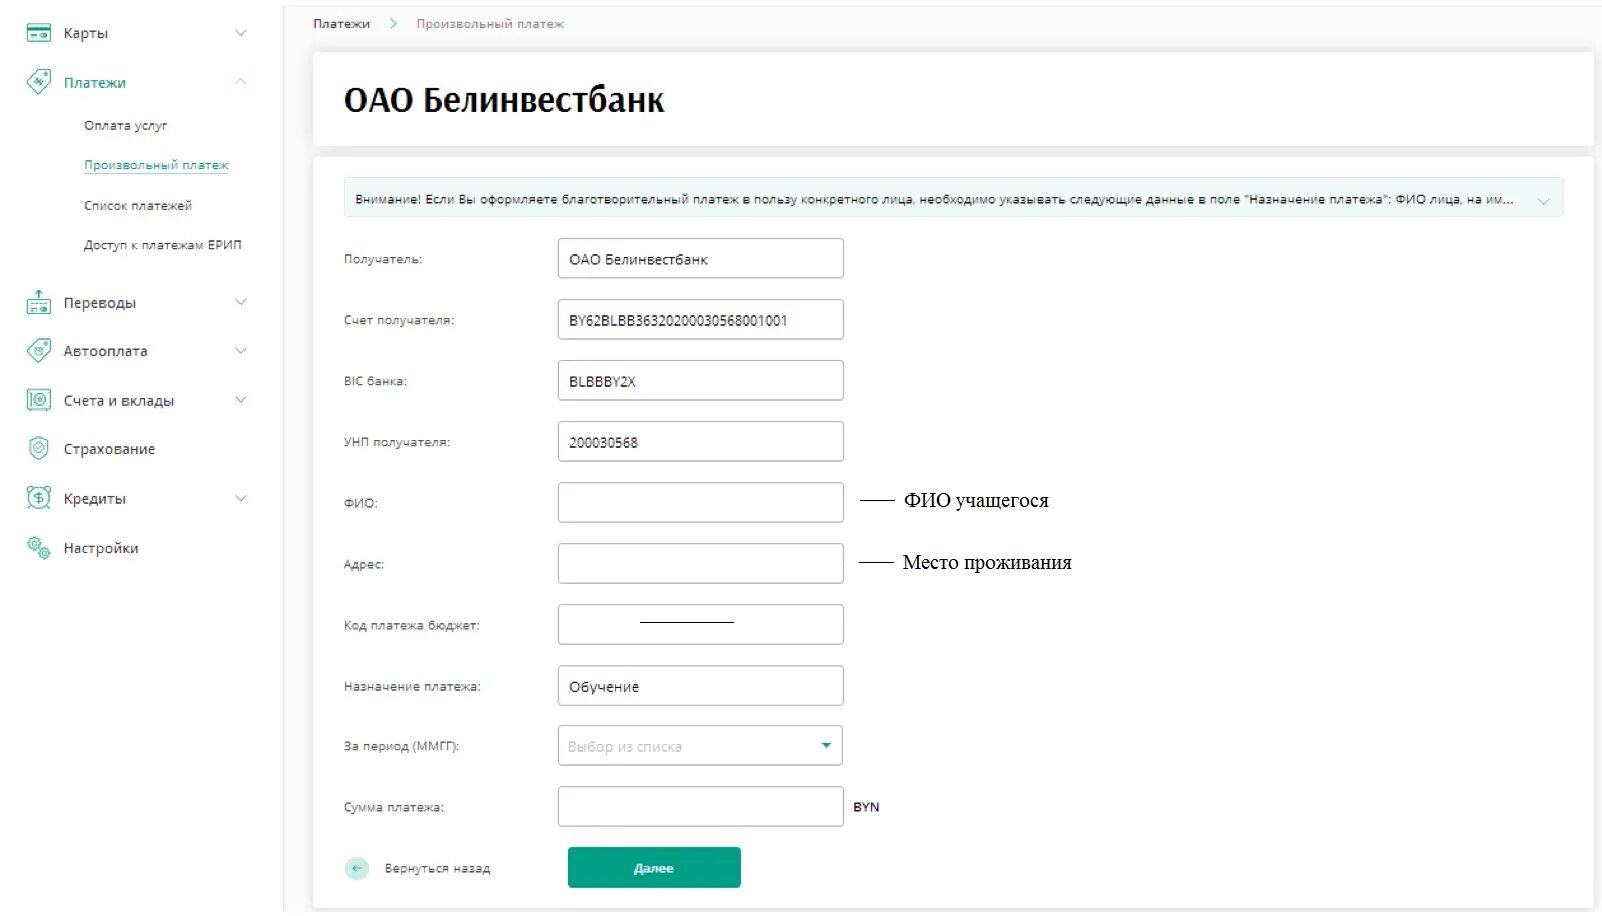Open Оплата услуг submenu item

coord(125,125)
